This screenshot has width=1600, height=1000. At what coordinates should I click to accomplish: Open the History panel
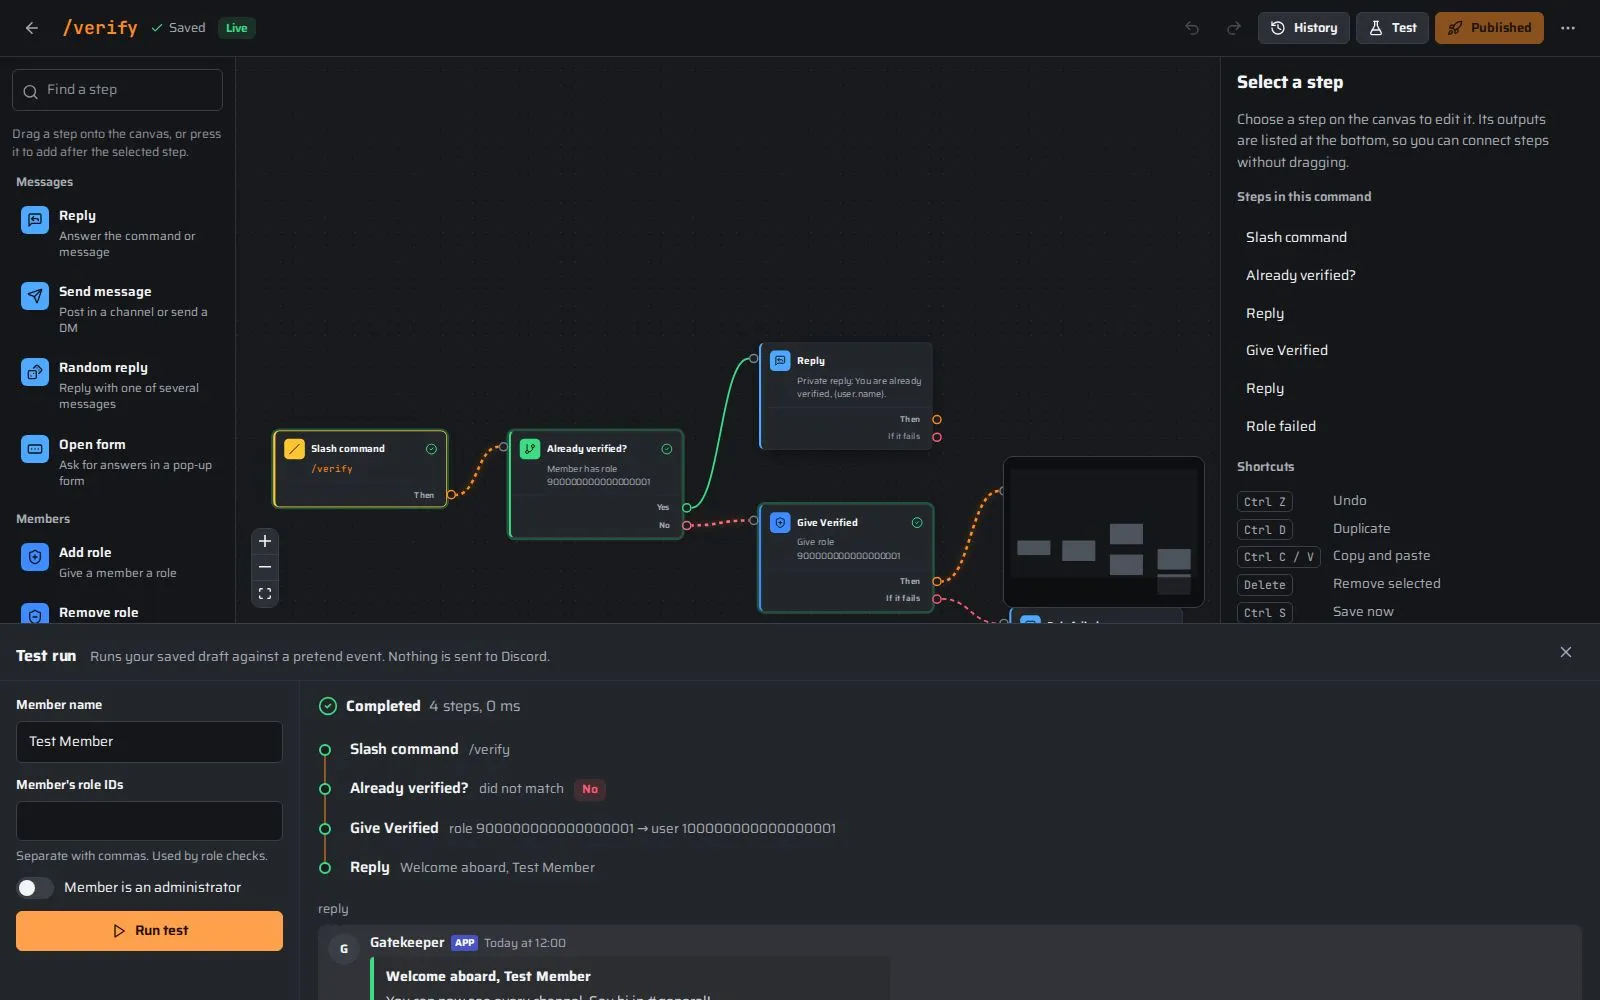1304,28
